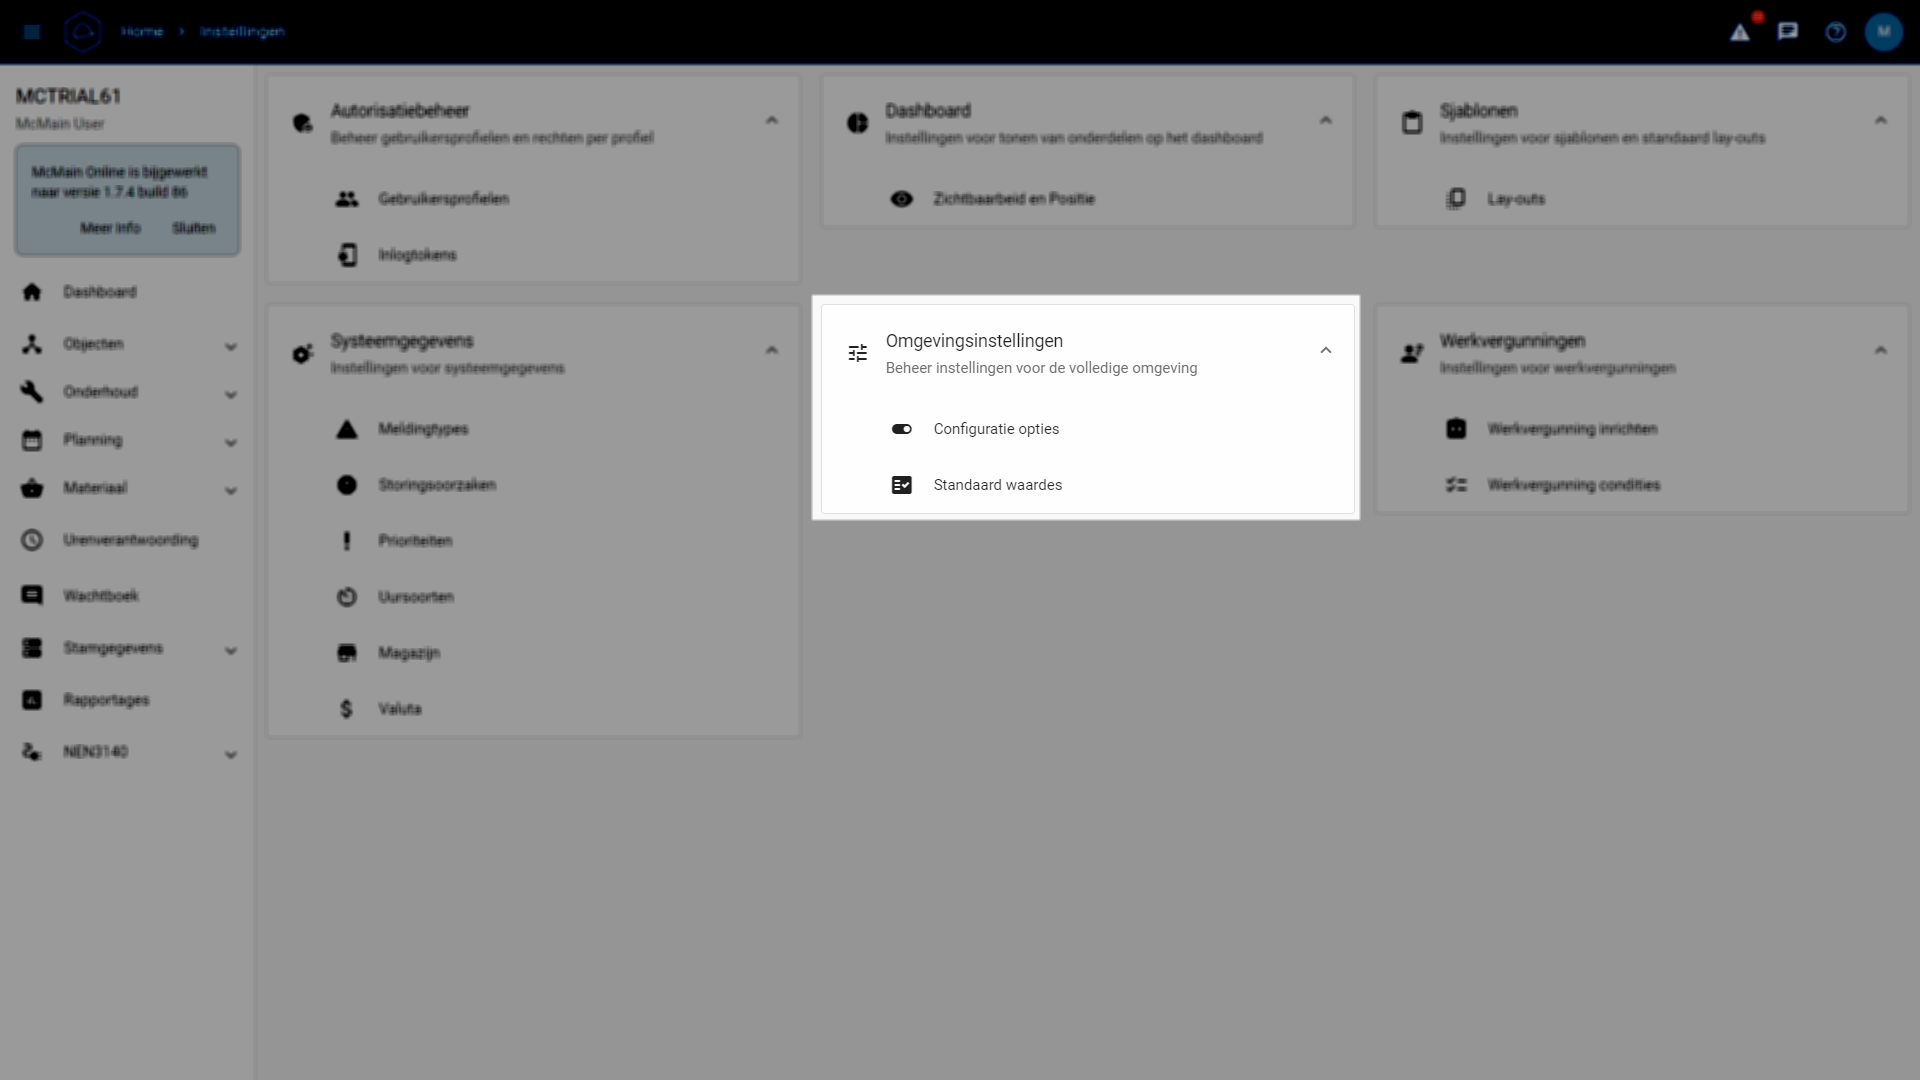The image size is (1920, 1080).
Task: Open Gebruikersprofielen people icon item
Action: click(x=346, y=199)
